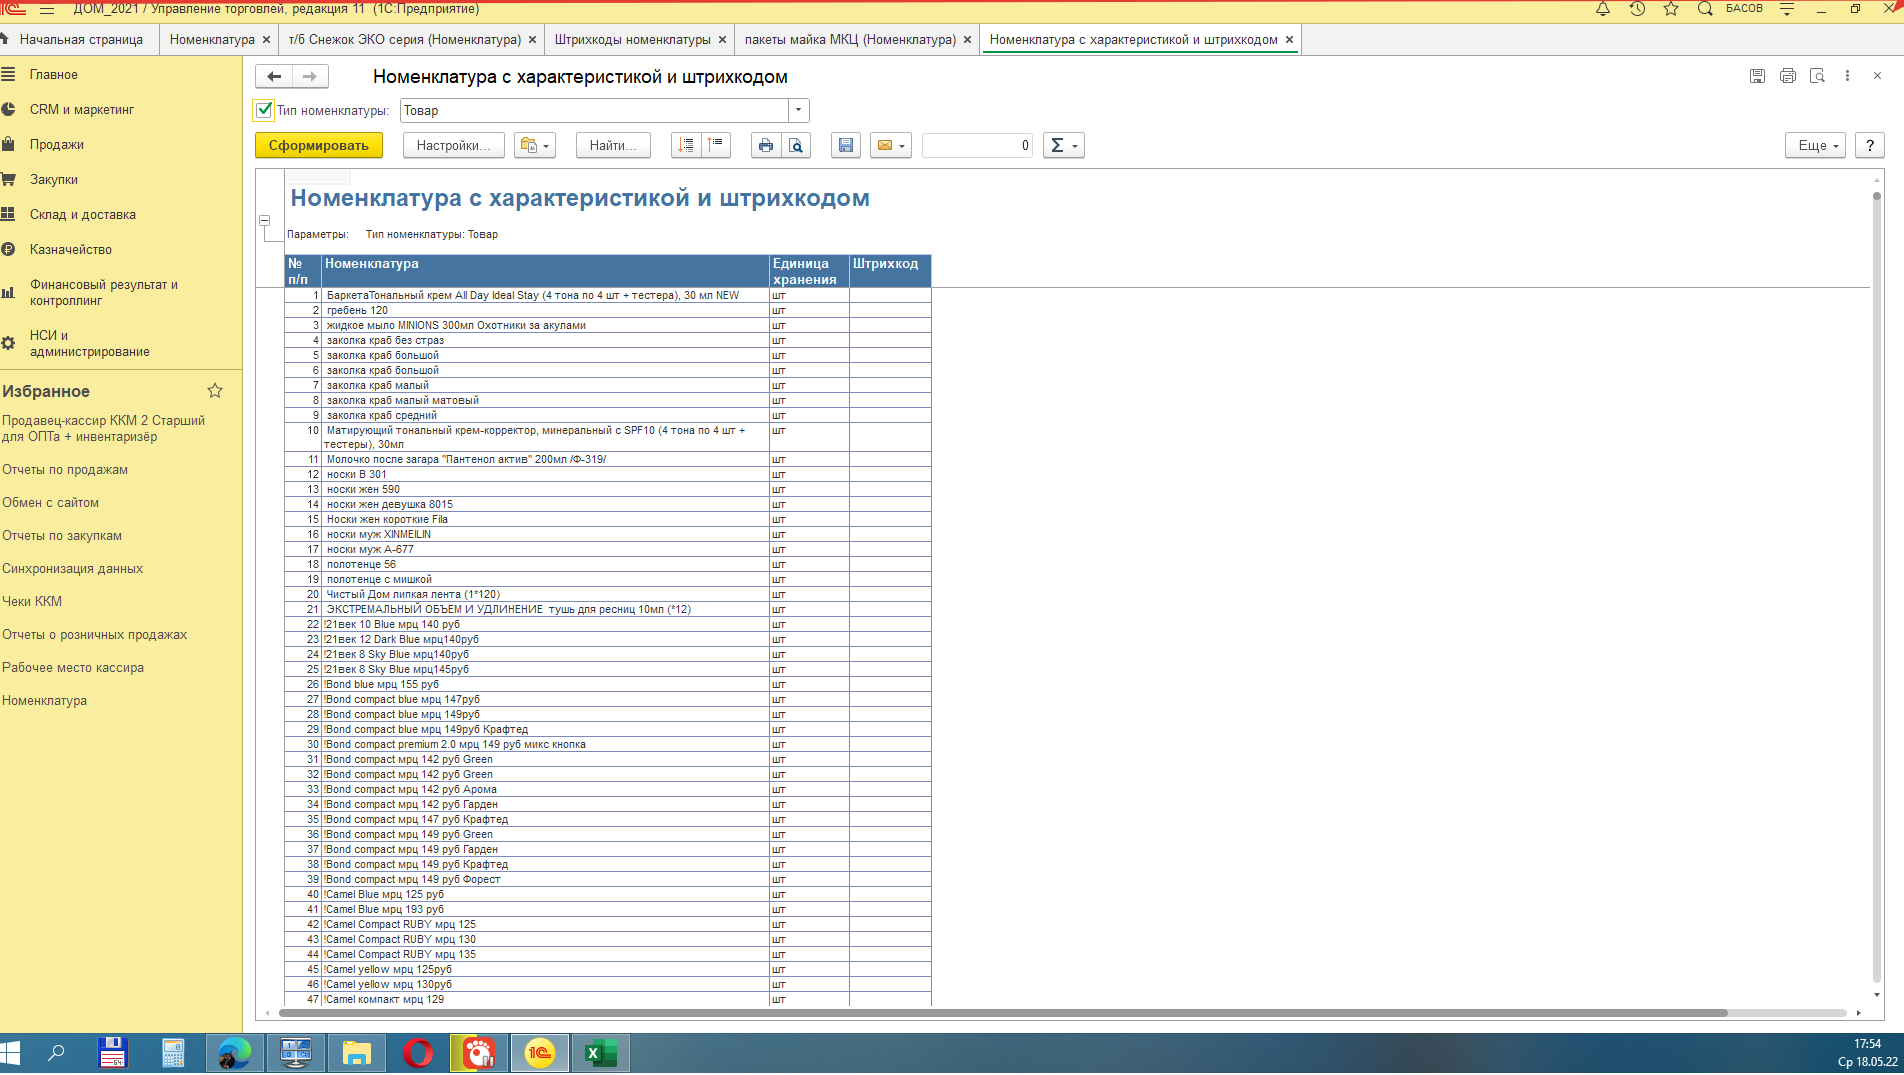Switch to пакеты майка МКЦ tab

[850, 40]
